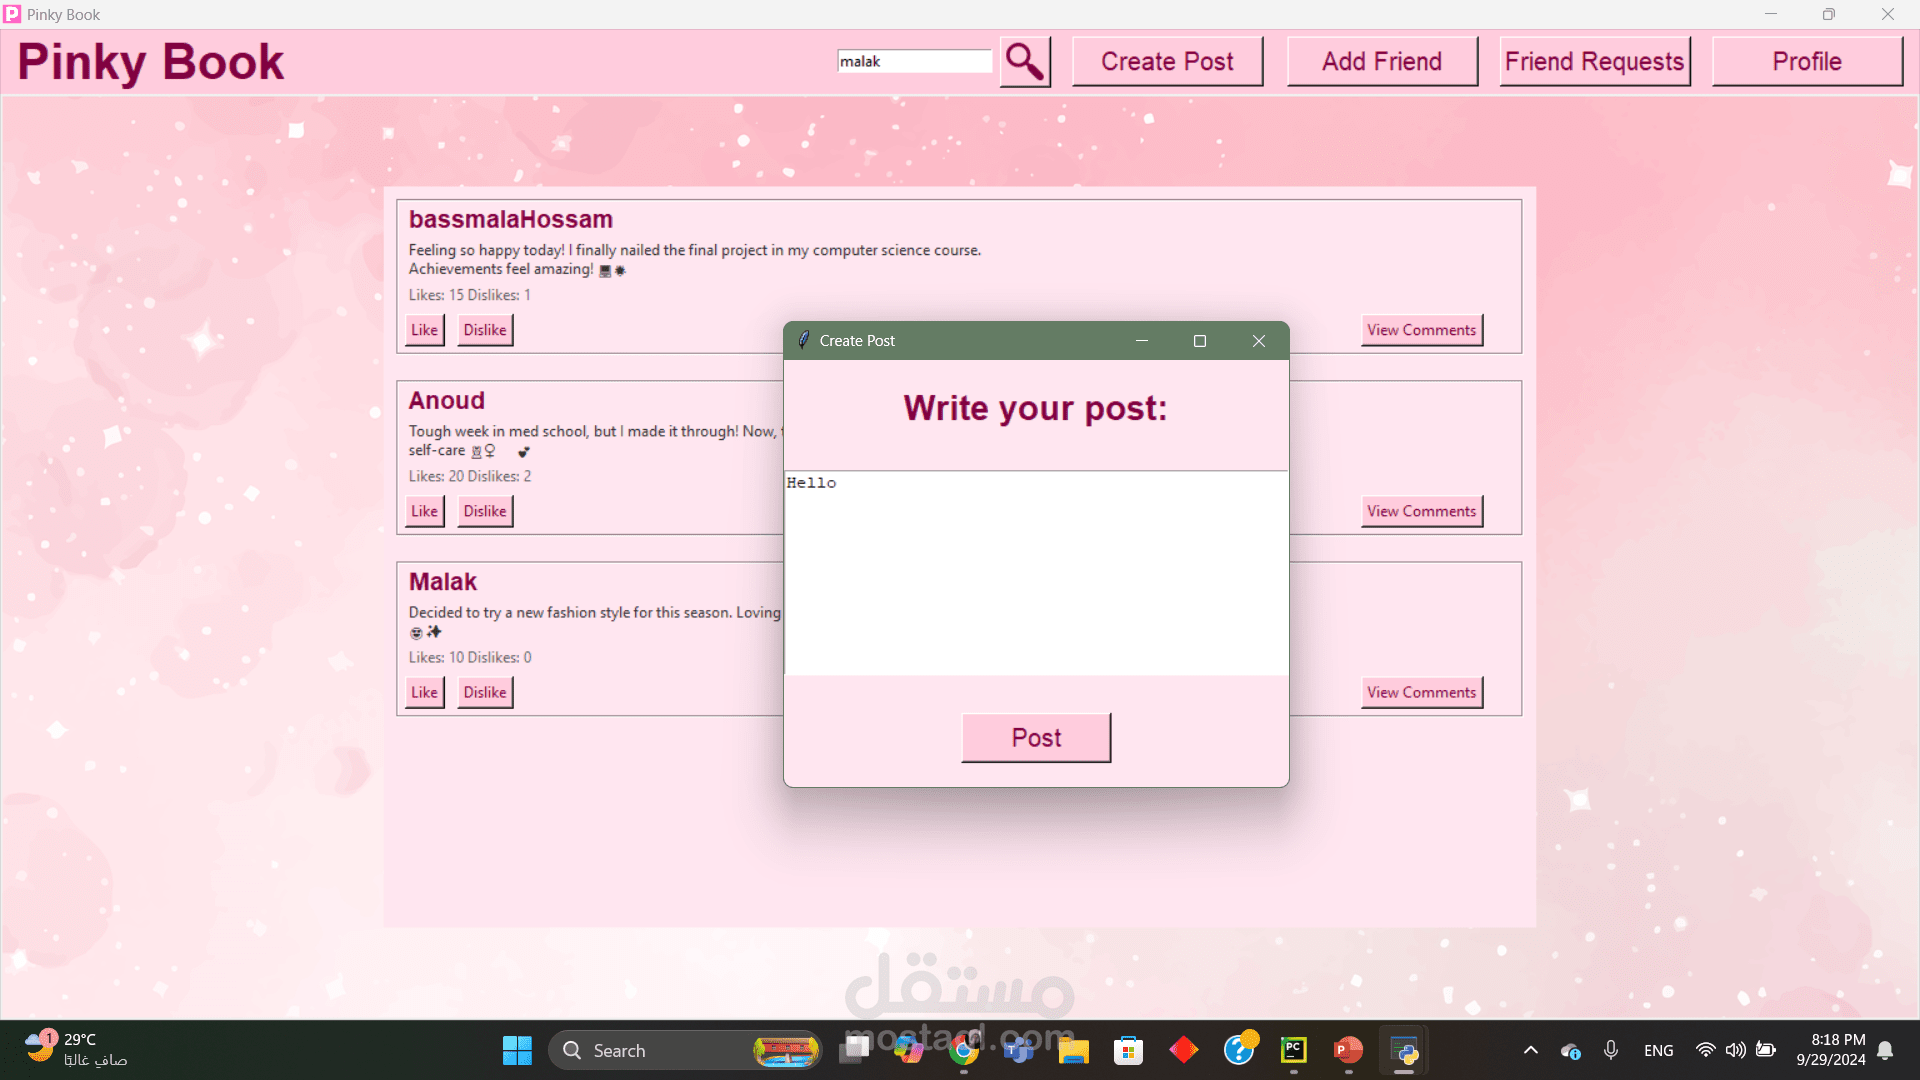Click the Windows Start icon

[x=517, y=1050]
